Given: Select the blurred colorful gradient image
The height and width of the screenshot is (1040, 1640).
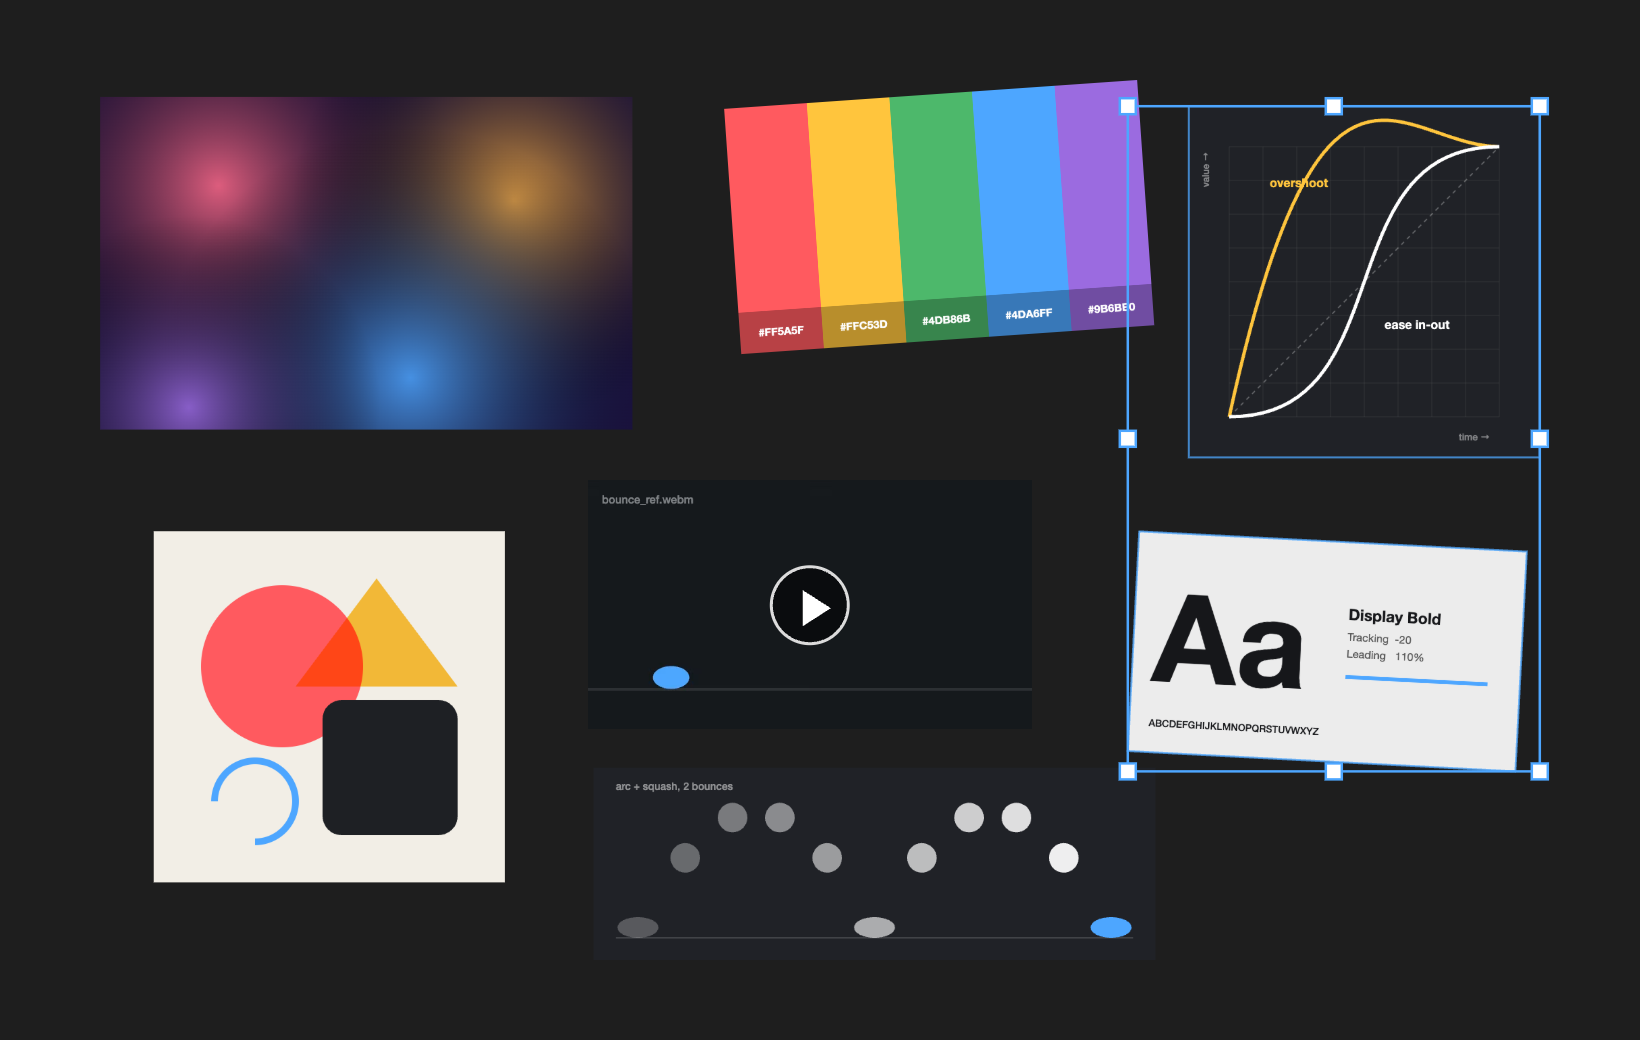Looking at the screenshot, I should click(x=366, y=263).
